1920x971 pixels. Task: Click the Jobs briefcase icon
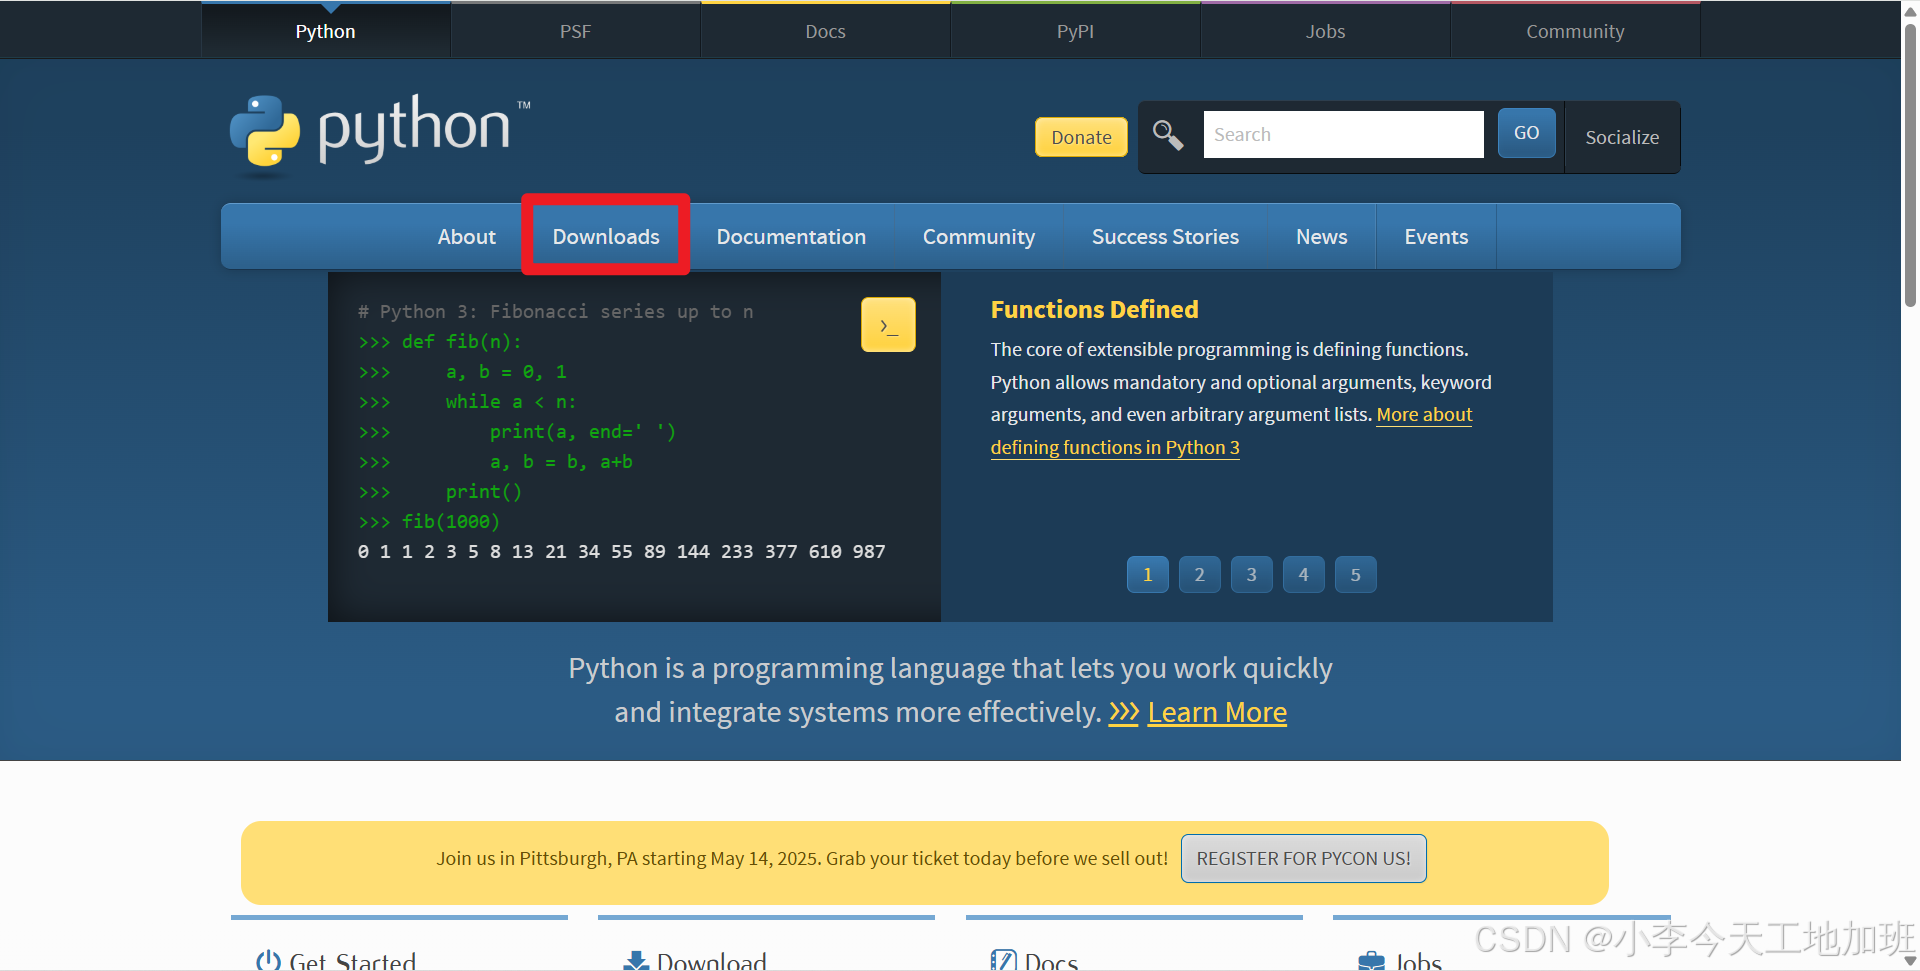pyautogui.click(x=1371, y=961)
